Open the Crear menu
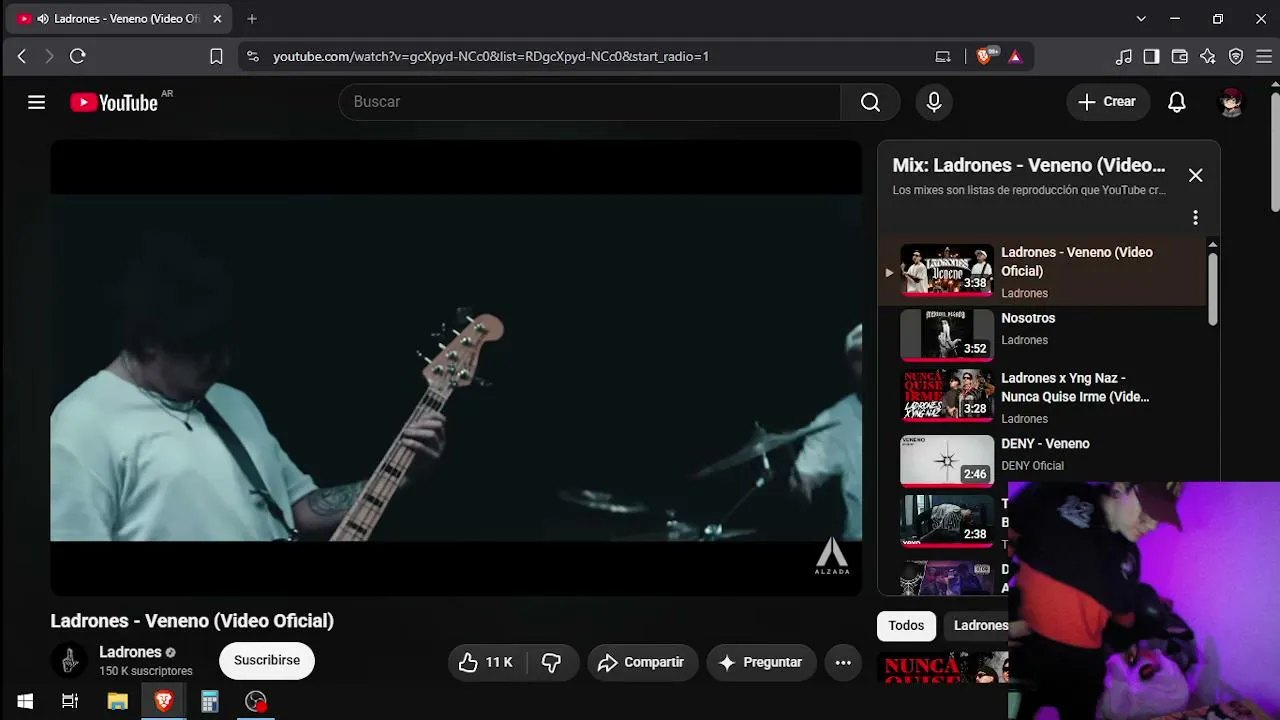Screen dimensions: 1280x720 coord(1107,102)
